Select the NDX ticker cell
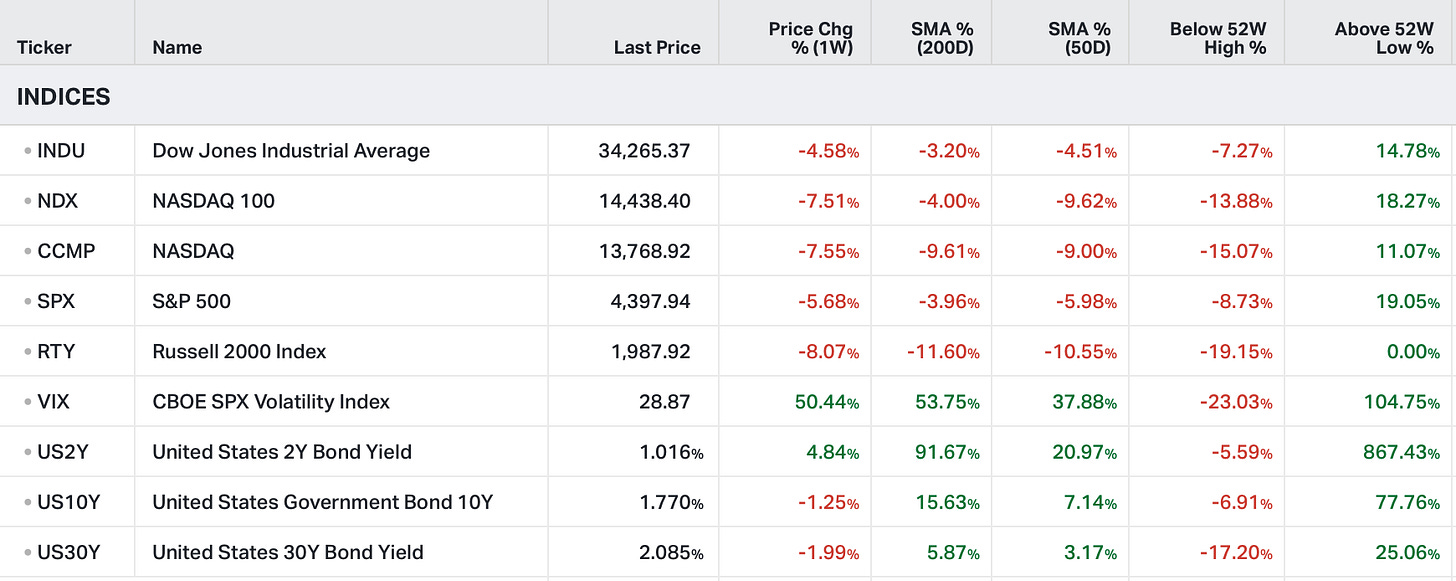This screenshot has height=581, width=1456. 58,201
